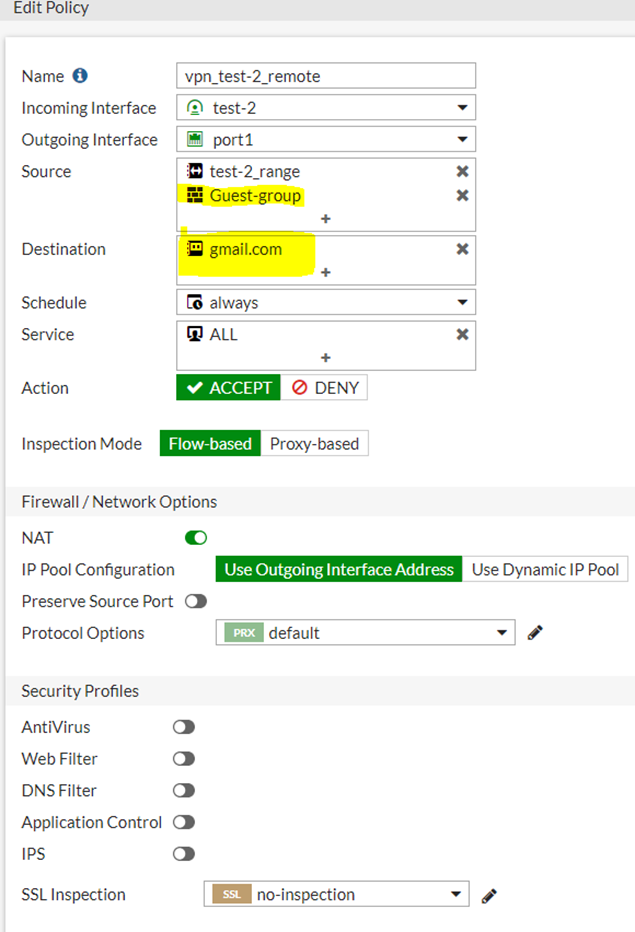Screen dimensions: 635x932
Task: Add a new Source entry plus
Action: [326, 218]
